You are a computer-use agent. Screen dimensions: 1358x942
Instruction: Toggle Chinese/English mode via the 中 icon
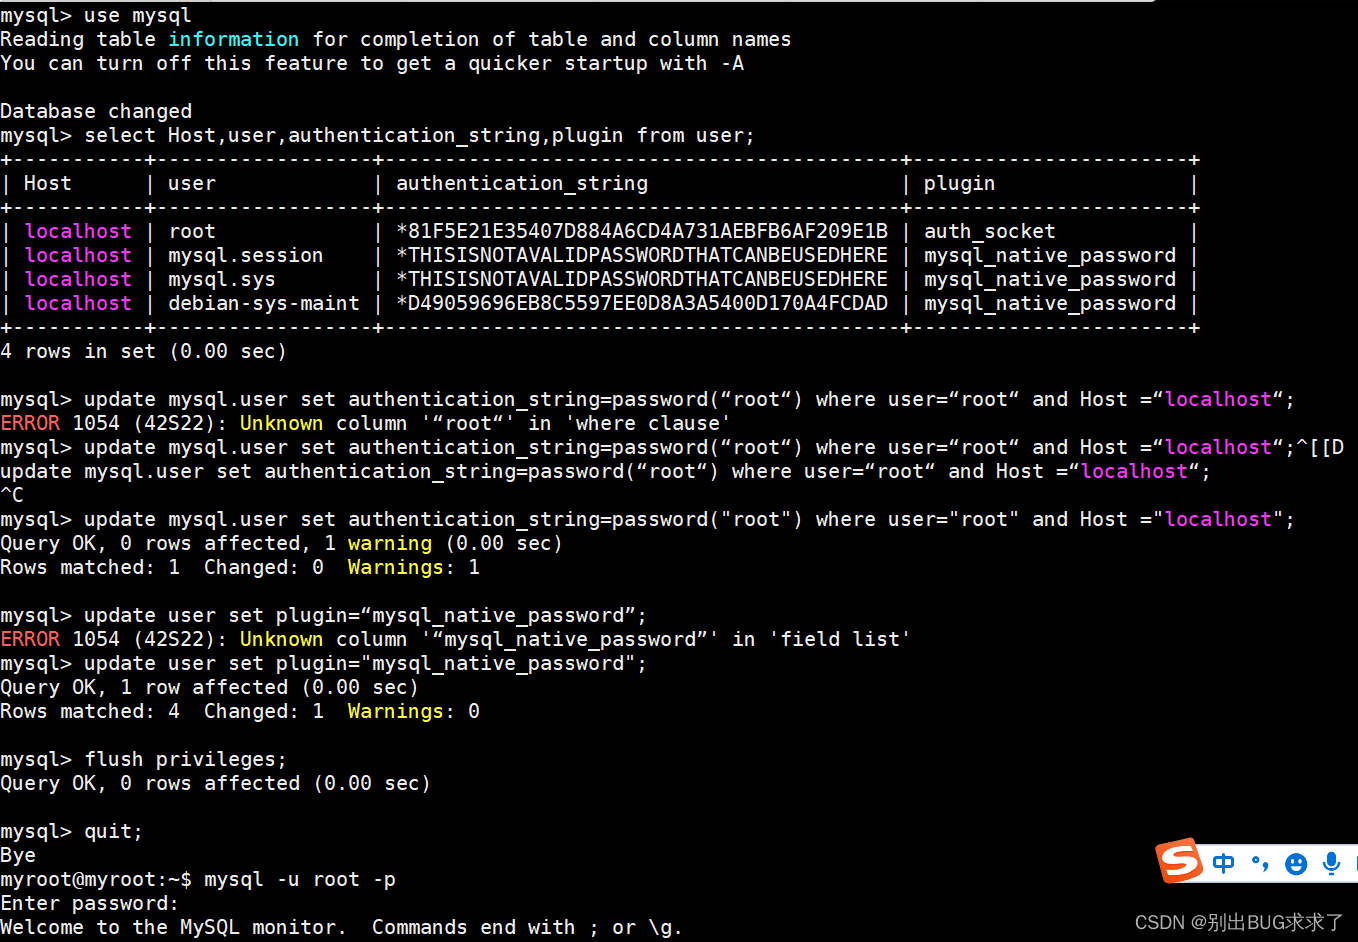(x=1223, y=863)
